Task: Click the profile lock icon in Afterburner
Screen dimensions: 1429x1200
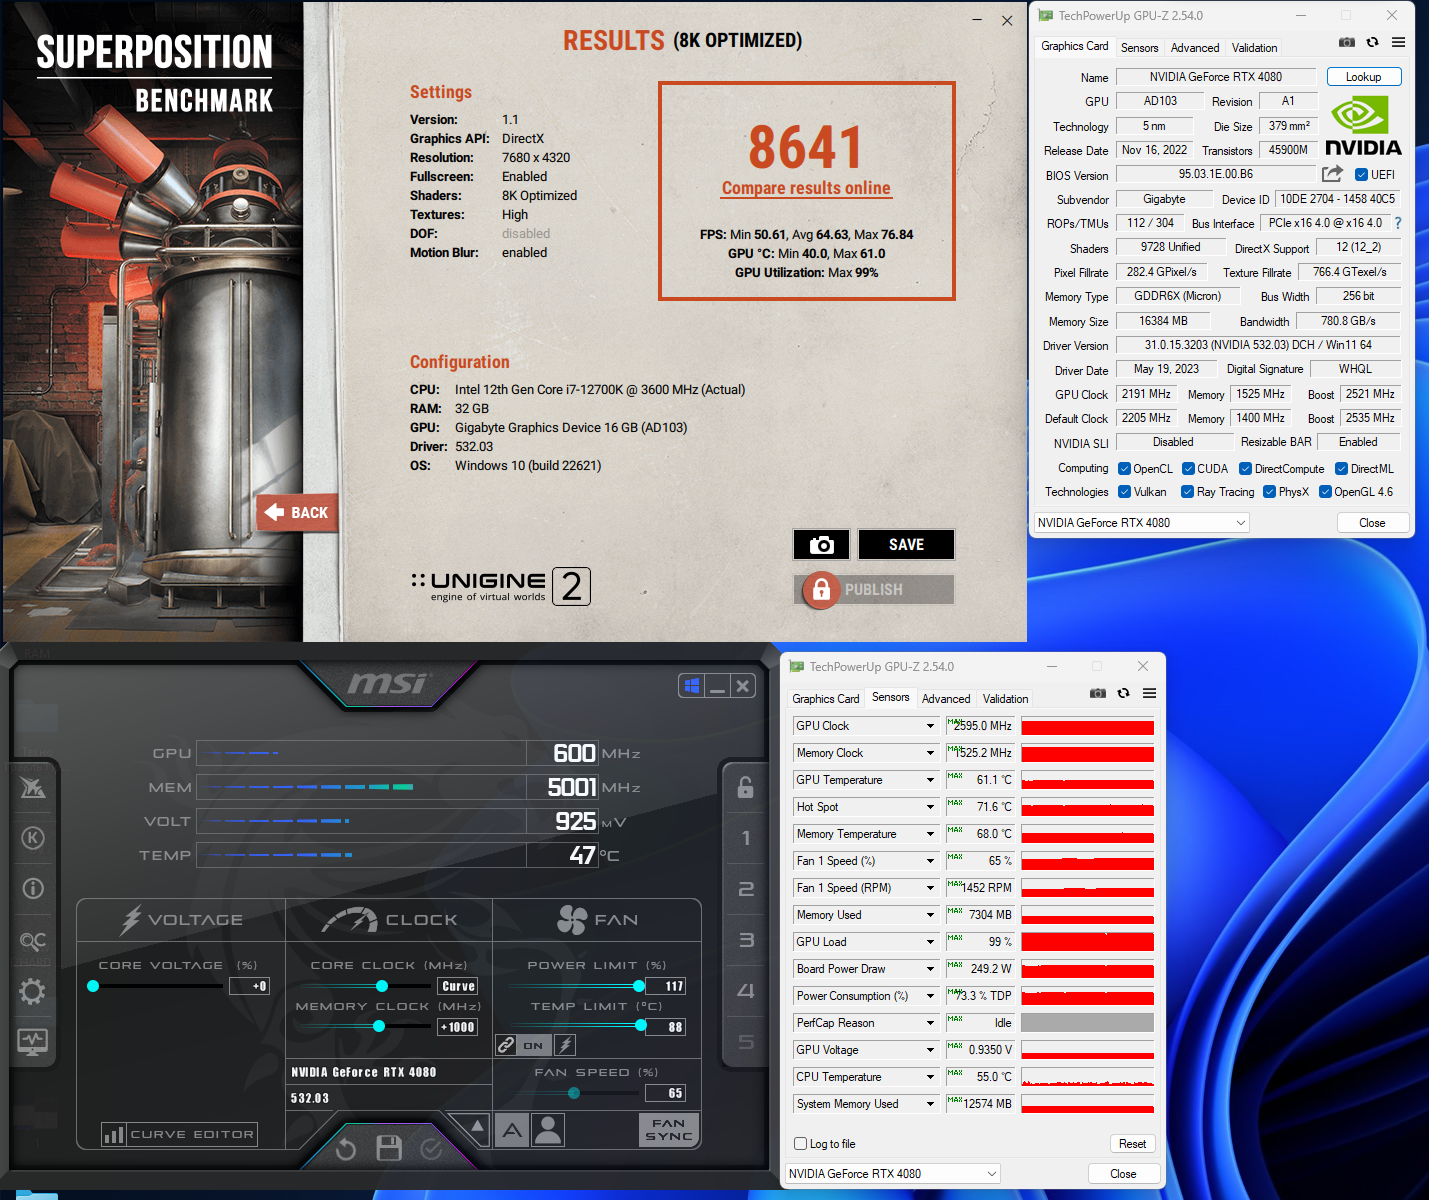Action: (745, 787)
